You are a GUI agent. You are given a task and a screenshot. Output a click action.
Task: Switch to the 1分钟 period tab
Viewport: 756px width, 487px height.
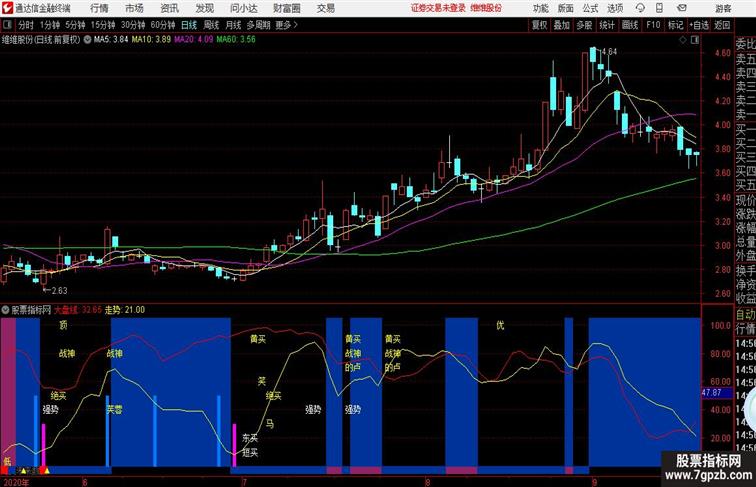[x=50, y=25]
